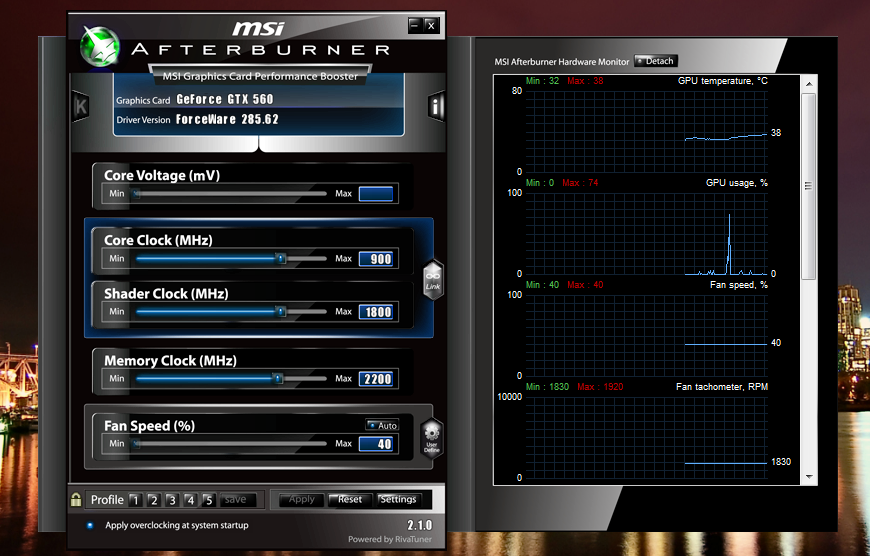Image resolution: width=870 pixels, height=556 pixels.
Task: Click the Core Clock slider handle
Action: tap(281, 259)
